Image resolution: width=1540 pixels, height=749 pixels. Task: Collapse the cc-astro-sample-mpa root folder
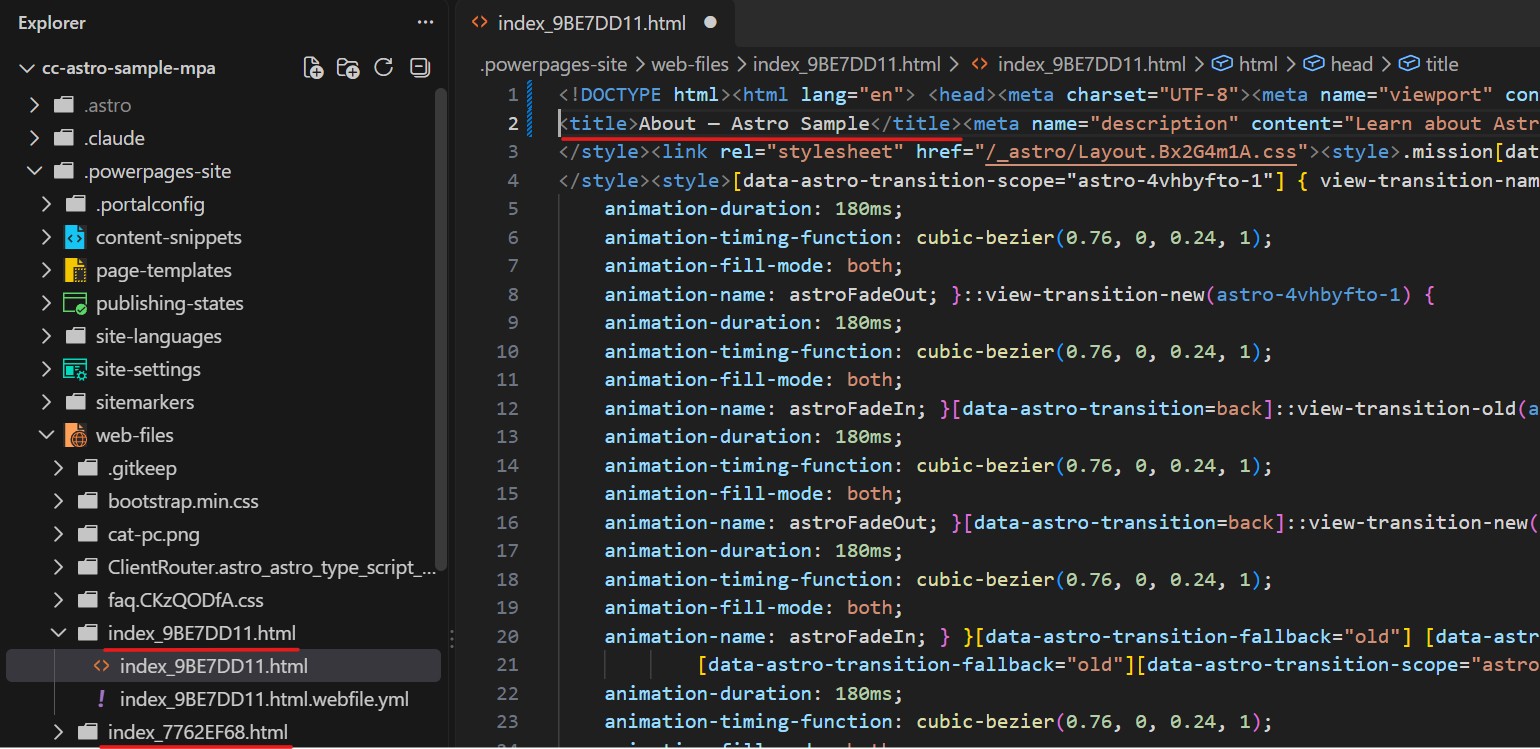[26, 68]
